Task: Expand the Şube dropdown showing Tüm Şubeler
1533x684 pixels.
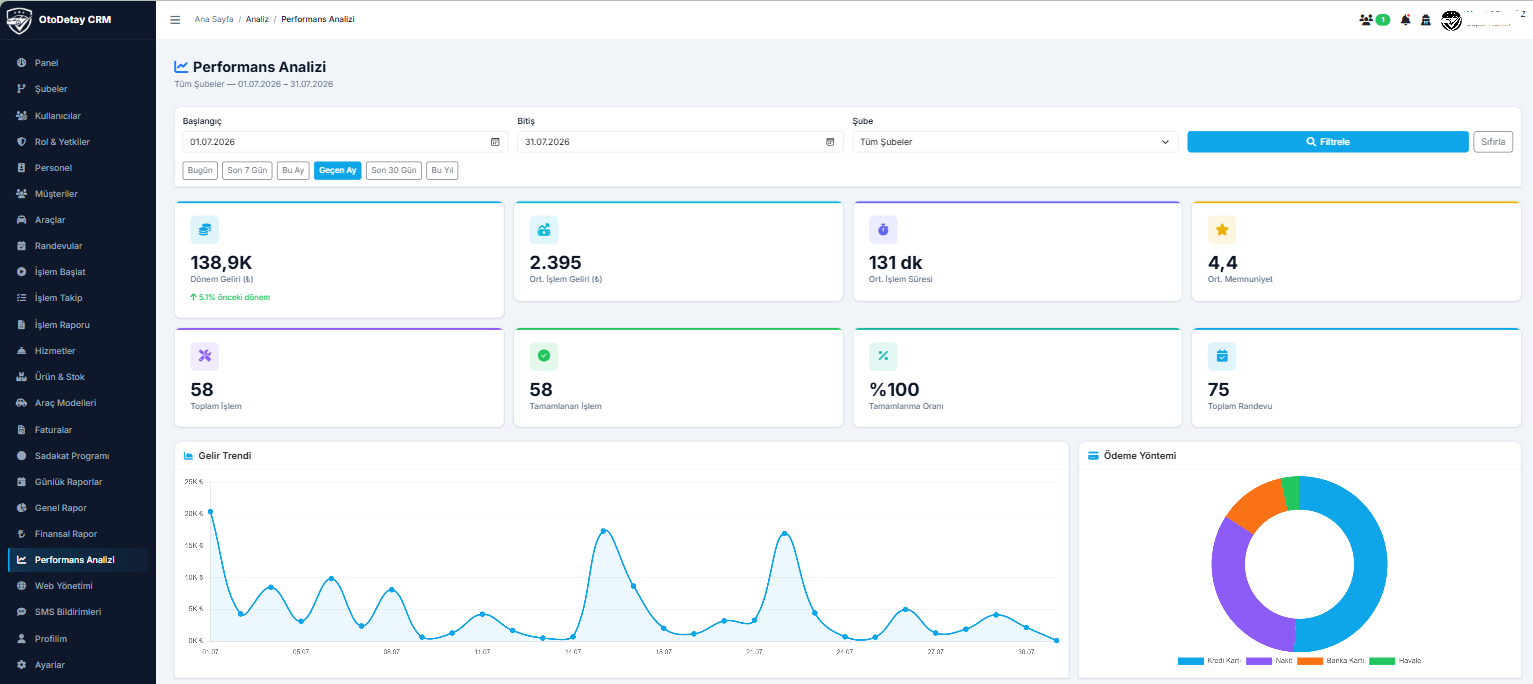Action: click(1015, 142)
